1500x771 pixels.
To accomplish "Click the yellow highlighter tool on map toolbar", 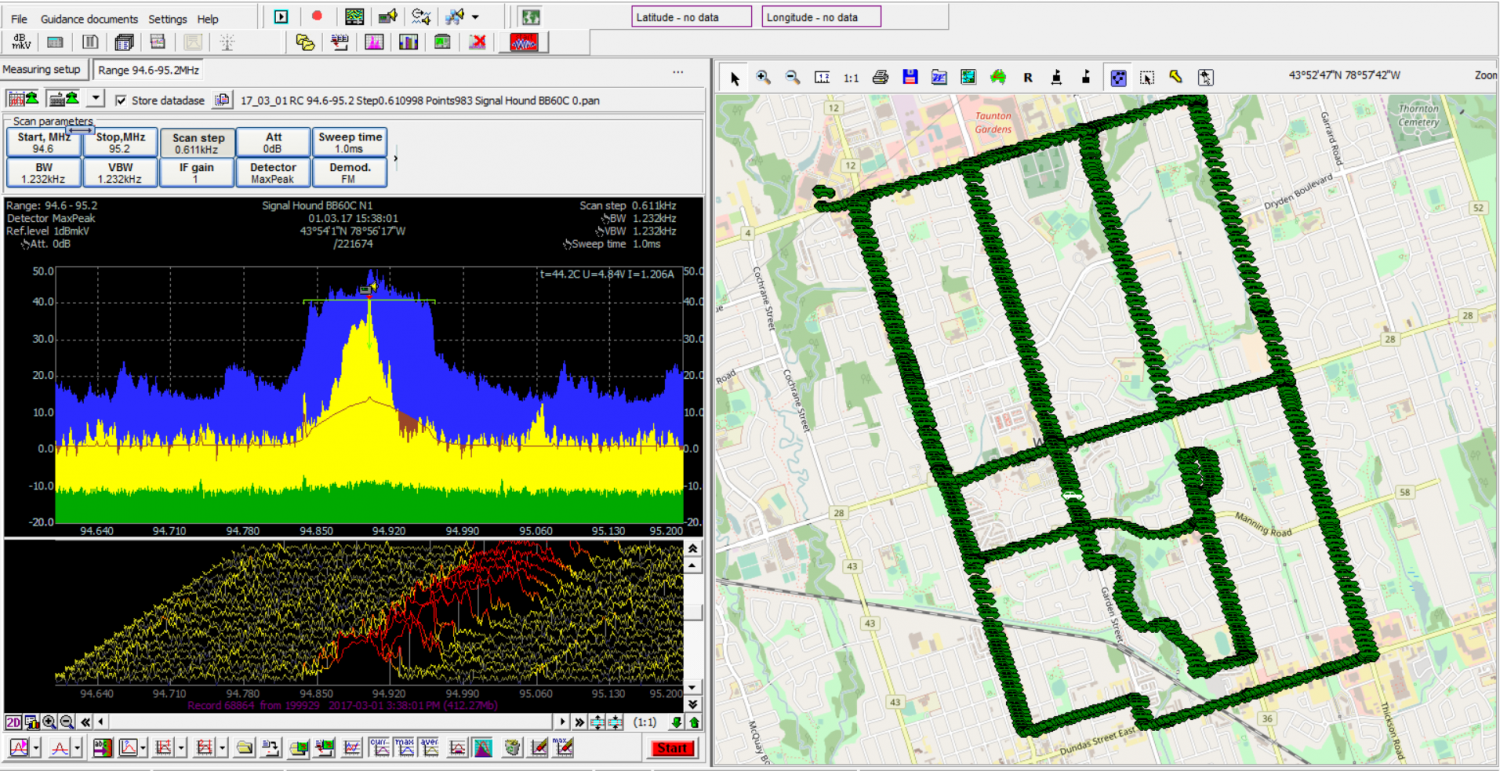I will (x=1176, y=77).
